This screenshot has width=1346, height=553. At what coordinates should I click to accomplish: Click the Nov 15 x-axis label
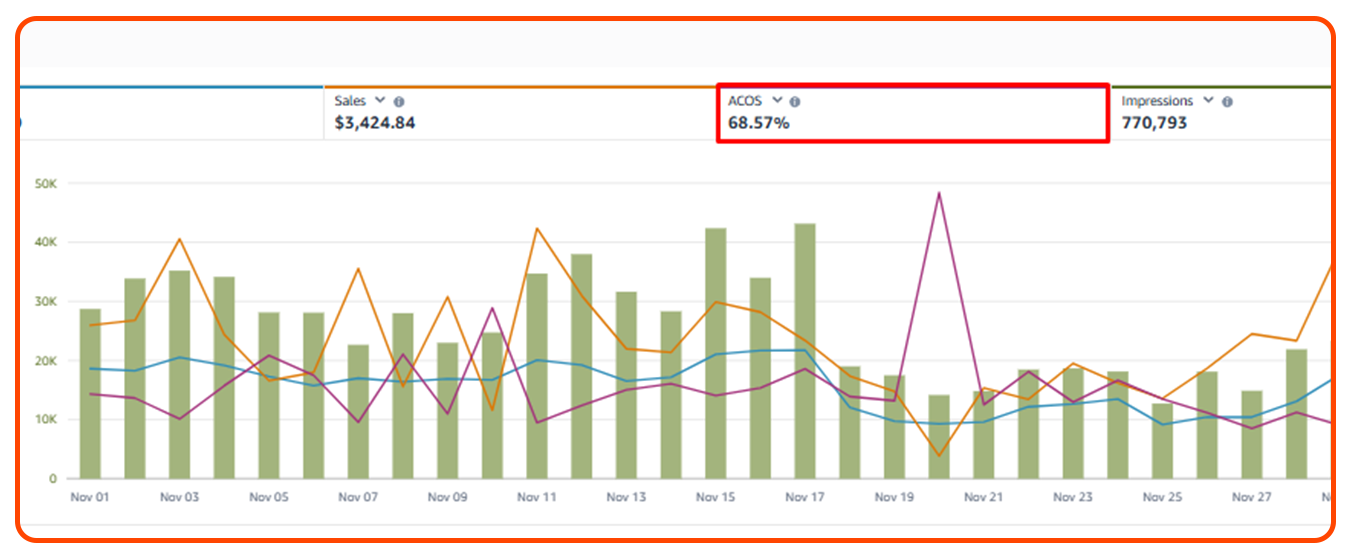click(716, 496)
